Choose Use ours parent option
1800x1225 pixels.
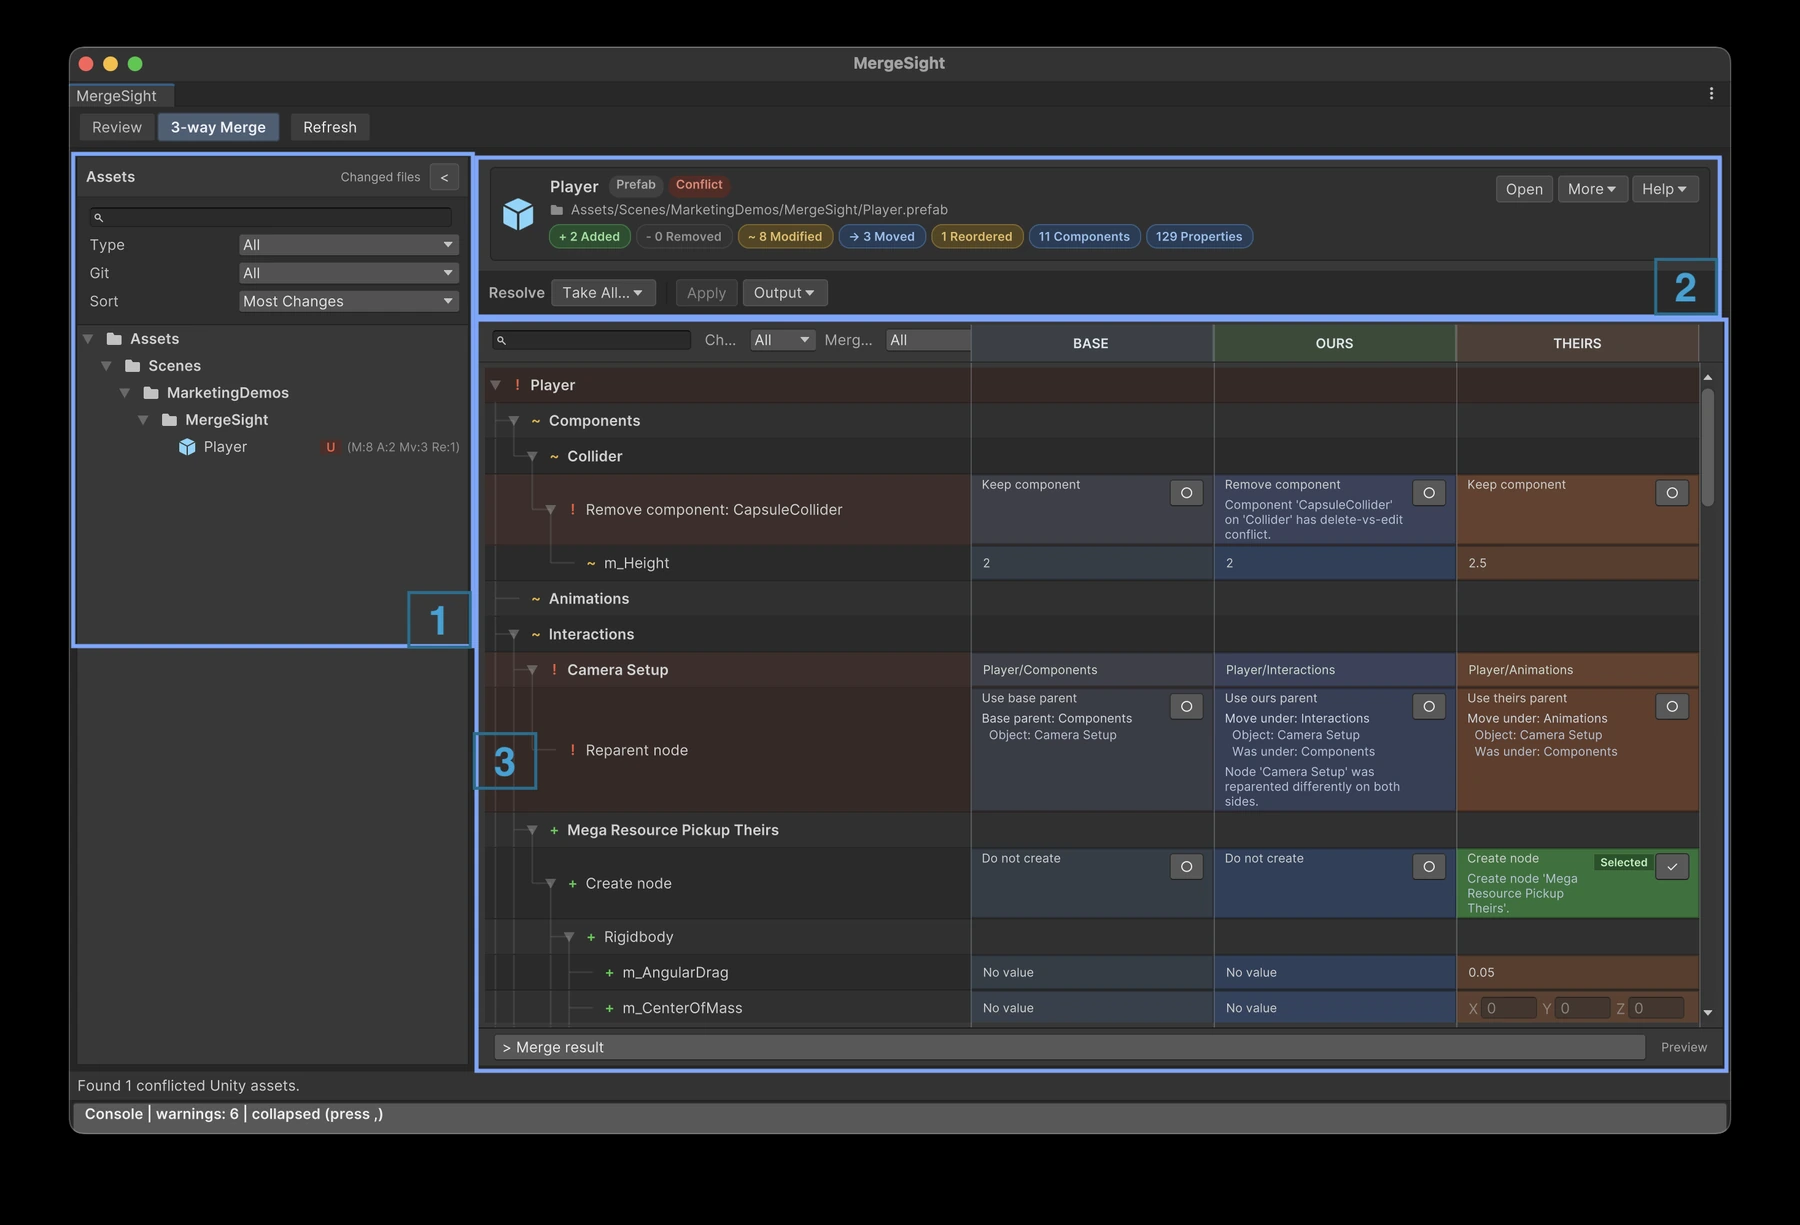(x=1429, y=707)
